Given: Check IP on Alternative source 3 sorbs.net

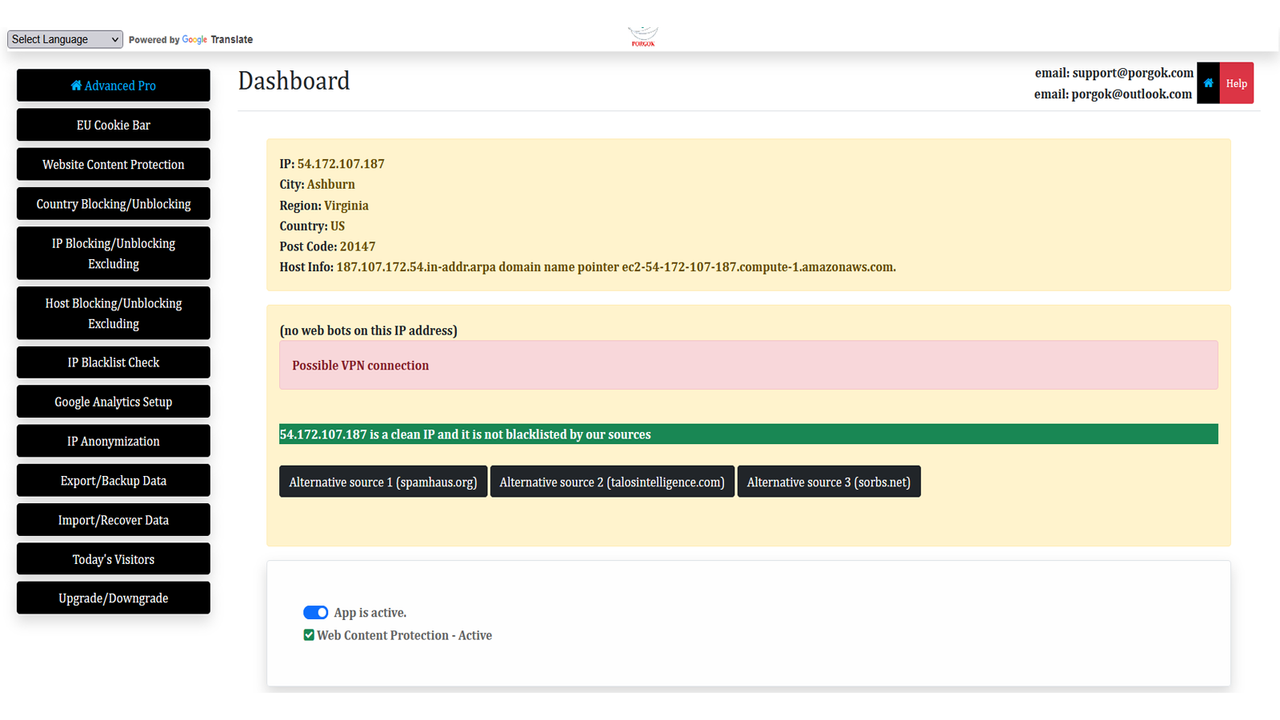Looking at the screenshot, I should click(829, 482).
